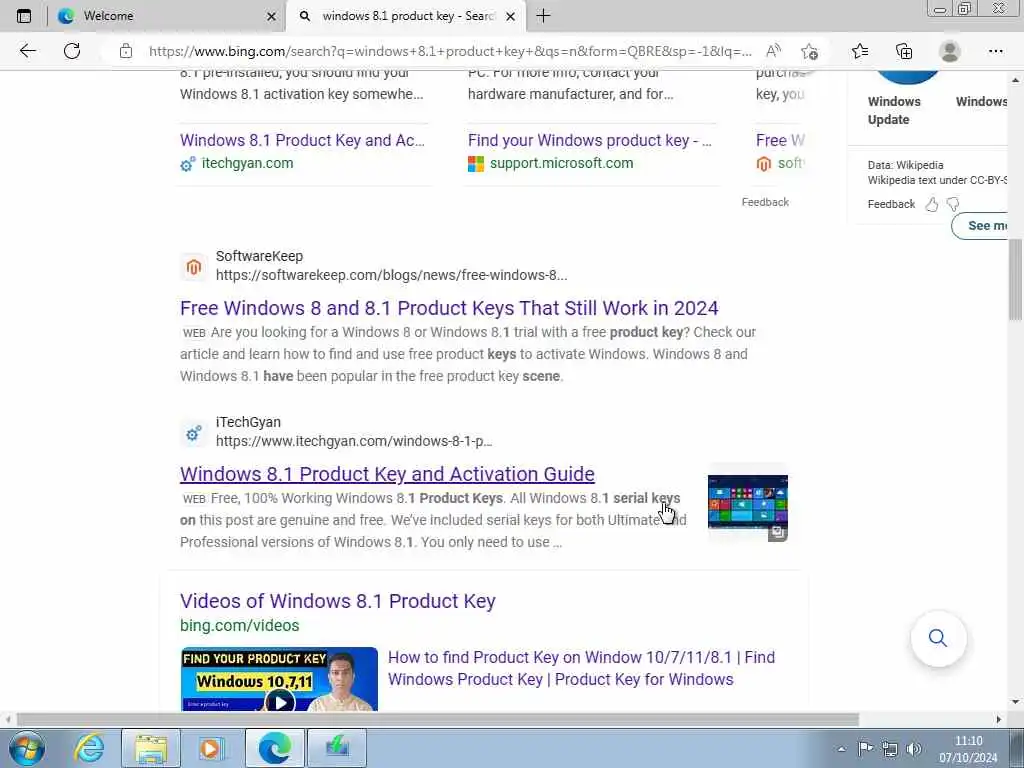The height and width of the screenshot is (768, 1024).
Task: Click the SoftwareKeep site favicon
Action: click(x=193, y=266)
